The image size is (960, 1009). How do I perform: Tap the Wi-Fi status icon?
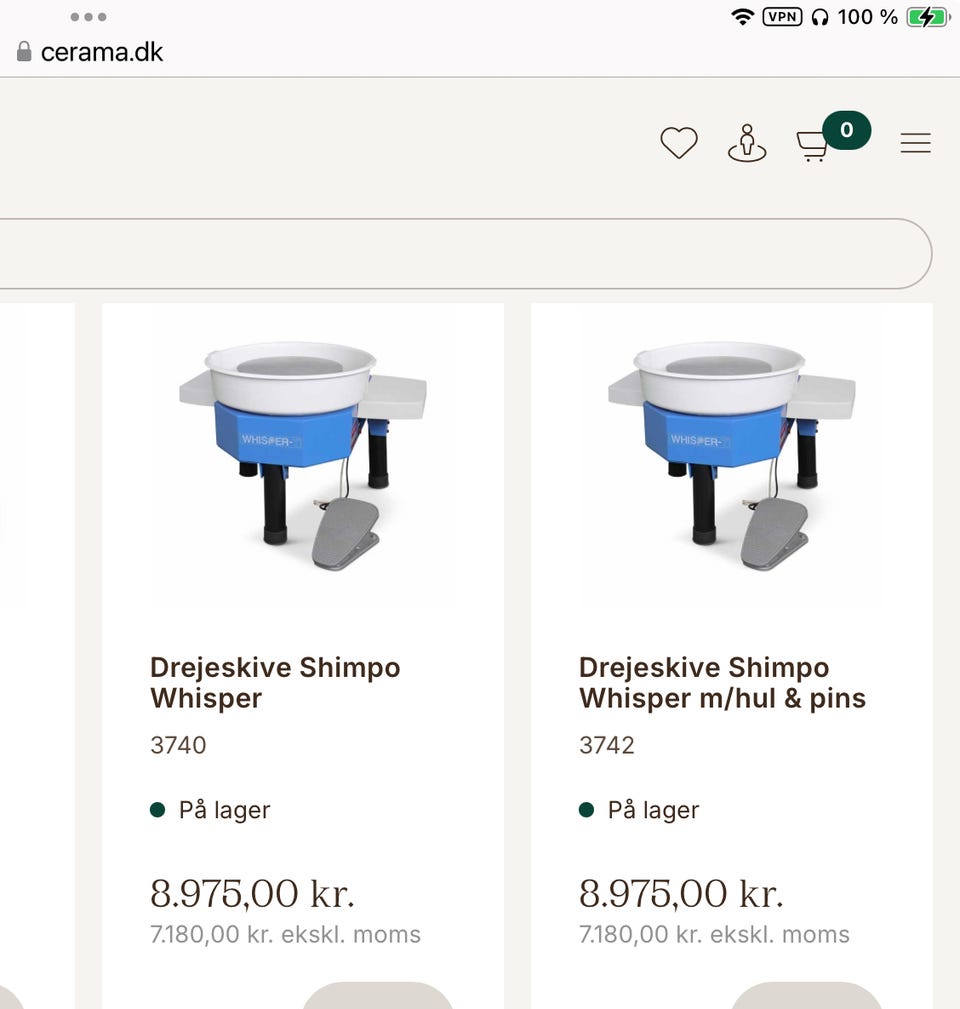click(x=742, y=17)
